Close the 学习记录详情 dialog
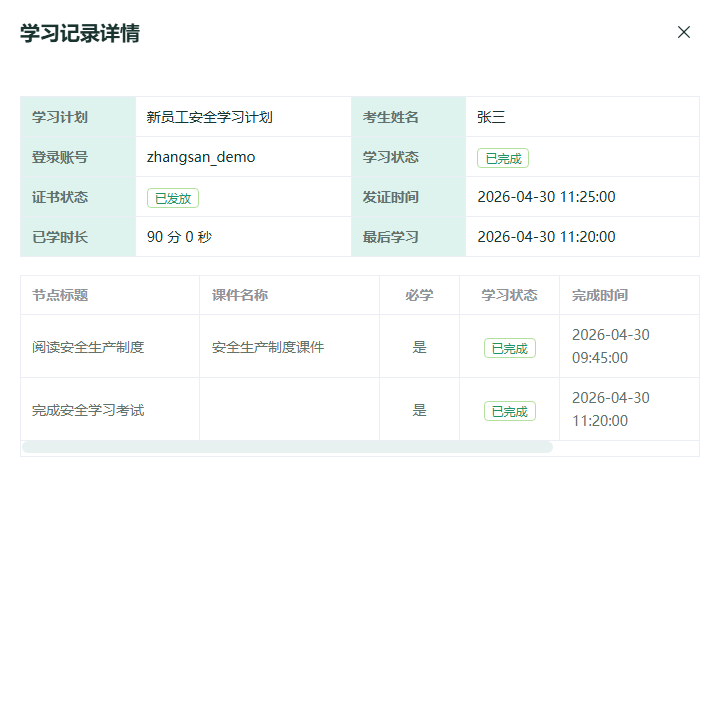 coord(684,32)
